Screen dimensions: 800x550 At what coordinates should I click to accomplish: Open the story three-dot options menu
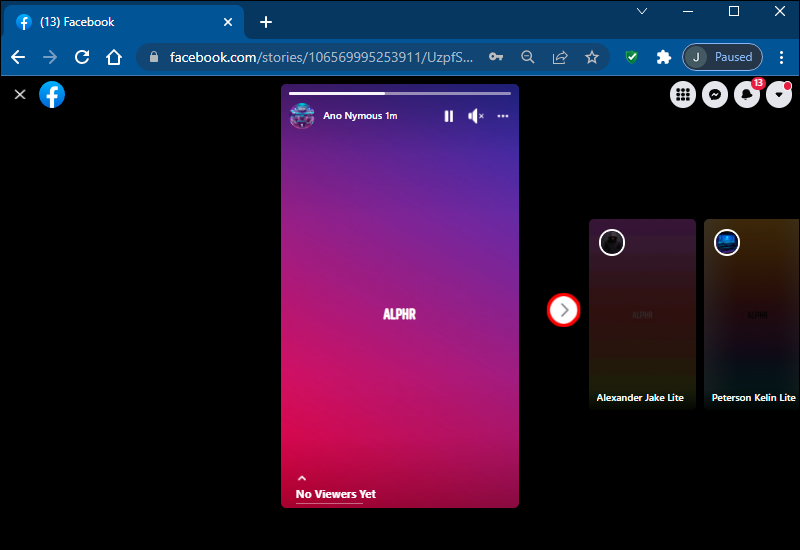503,116
